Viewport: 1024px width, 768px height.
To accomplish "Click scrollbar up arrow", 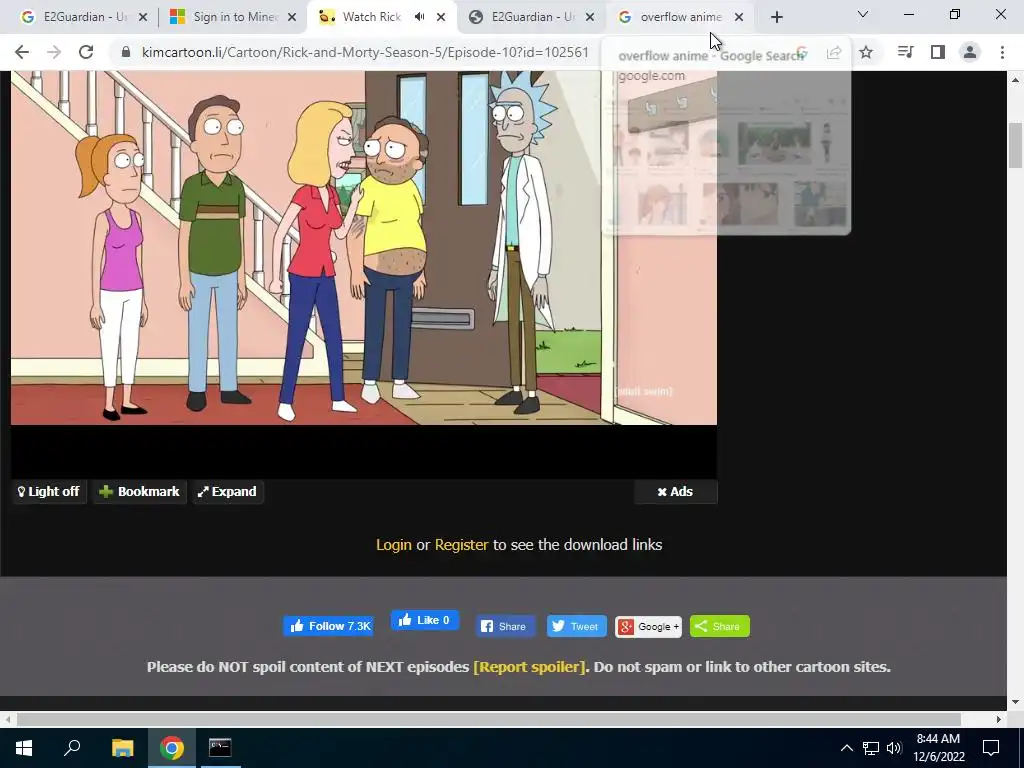I will (1016, 80).
